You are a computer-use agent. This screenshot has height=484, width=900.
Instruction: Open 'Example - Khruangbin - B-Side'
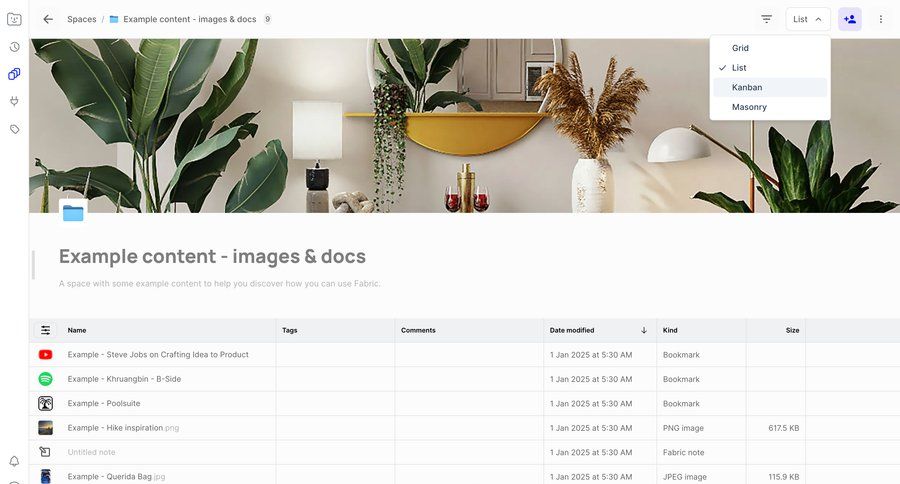click(x=124, y=379)
